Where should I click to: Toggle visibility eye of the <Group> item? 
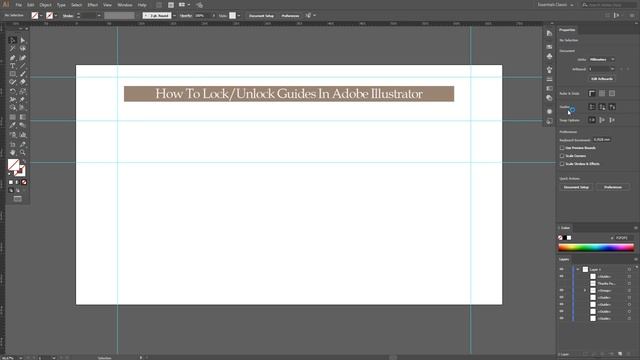click(562, 290)
